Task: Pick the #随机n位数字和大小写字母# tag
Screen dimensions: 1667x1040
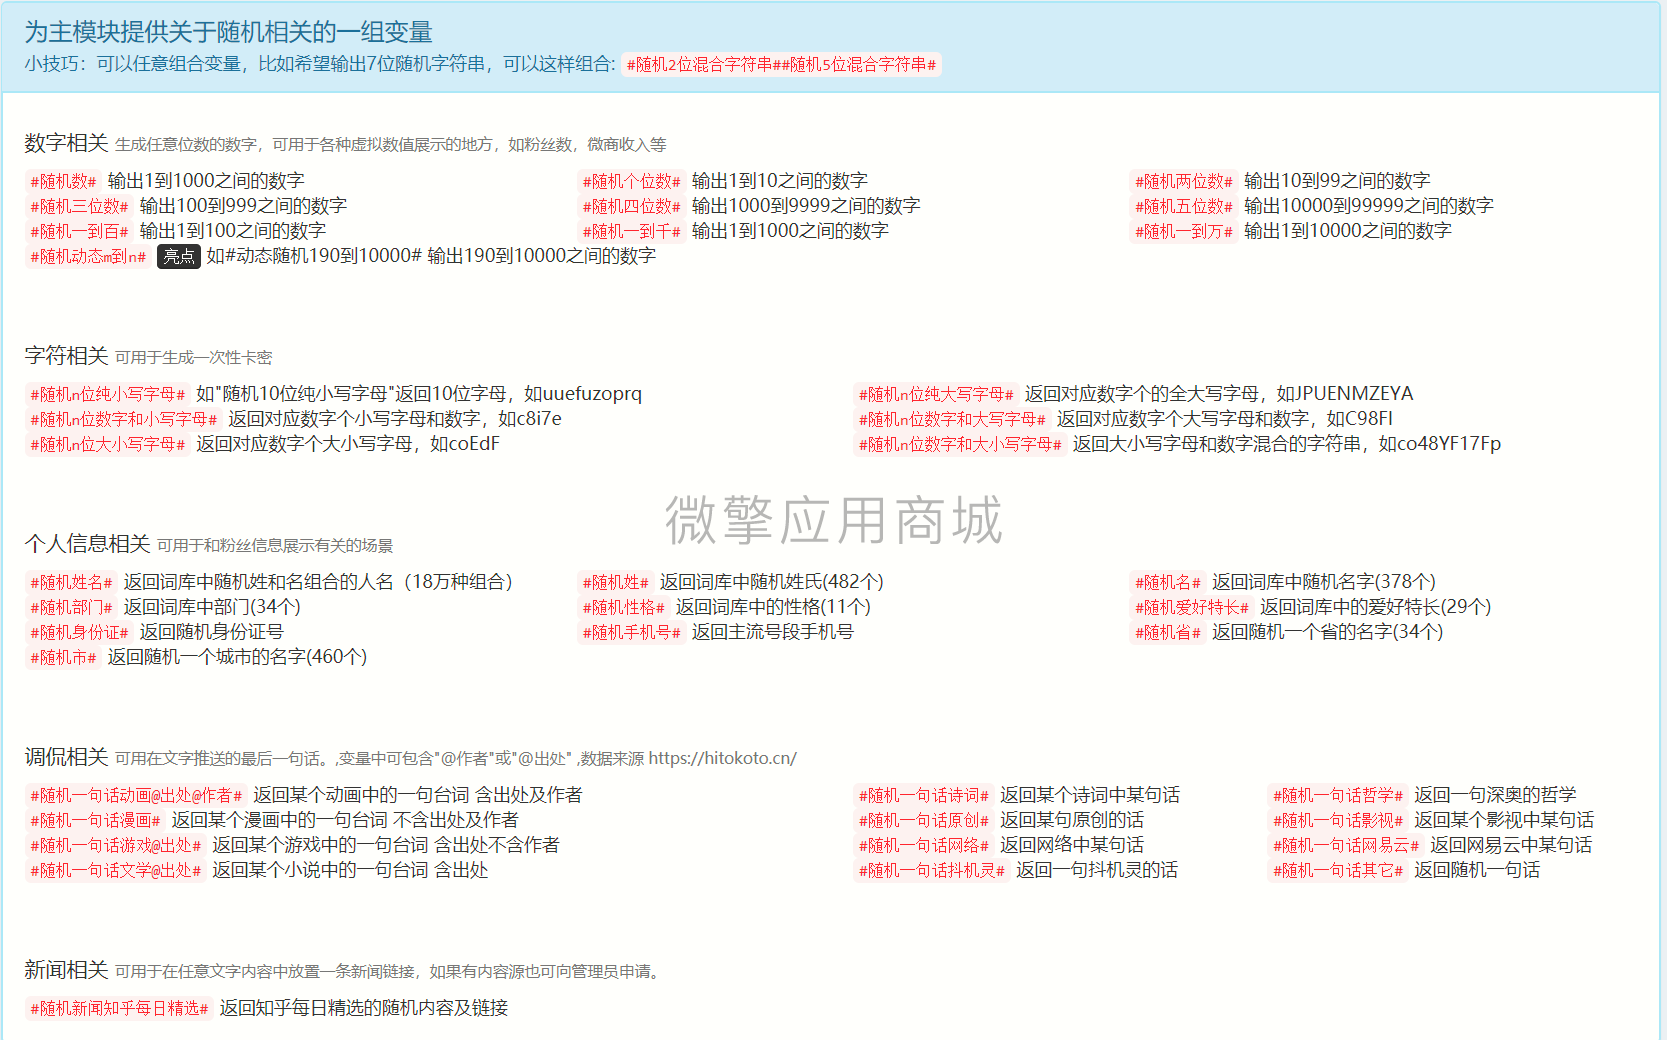Action: pos(960,444)
